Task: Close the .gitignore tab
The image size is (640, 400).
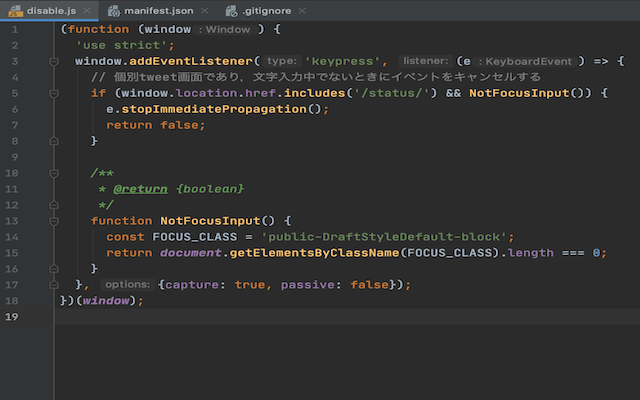Action: (302, 11)
